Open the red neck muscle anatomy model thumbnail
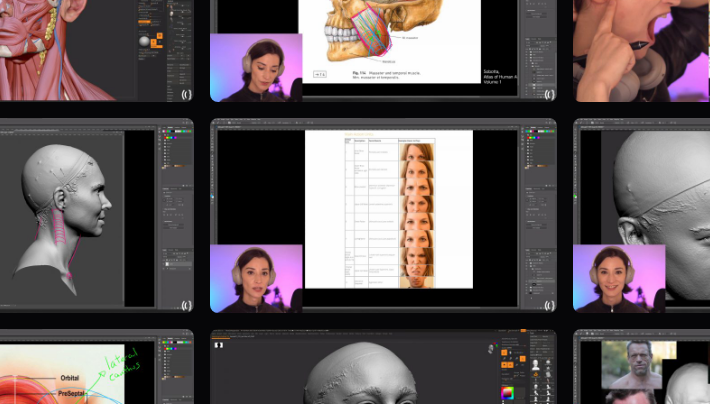This screenshot has width=710, height=404. (x=97, y=50)
